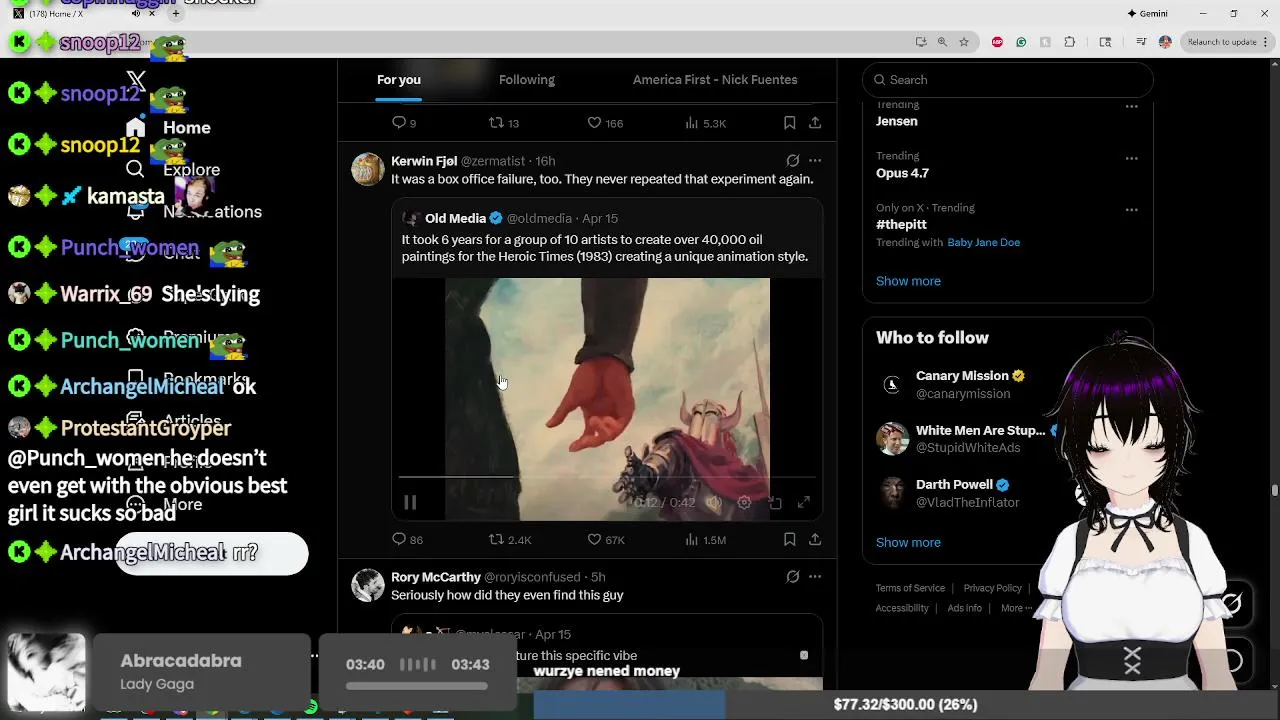Image resolution: width=1280 pixels, height=720 pixels.
Task: Open Privacy Policy footer link
Action: click(x=992, y=588)
